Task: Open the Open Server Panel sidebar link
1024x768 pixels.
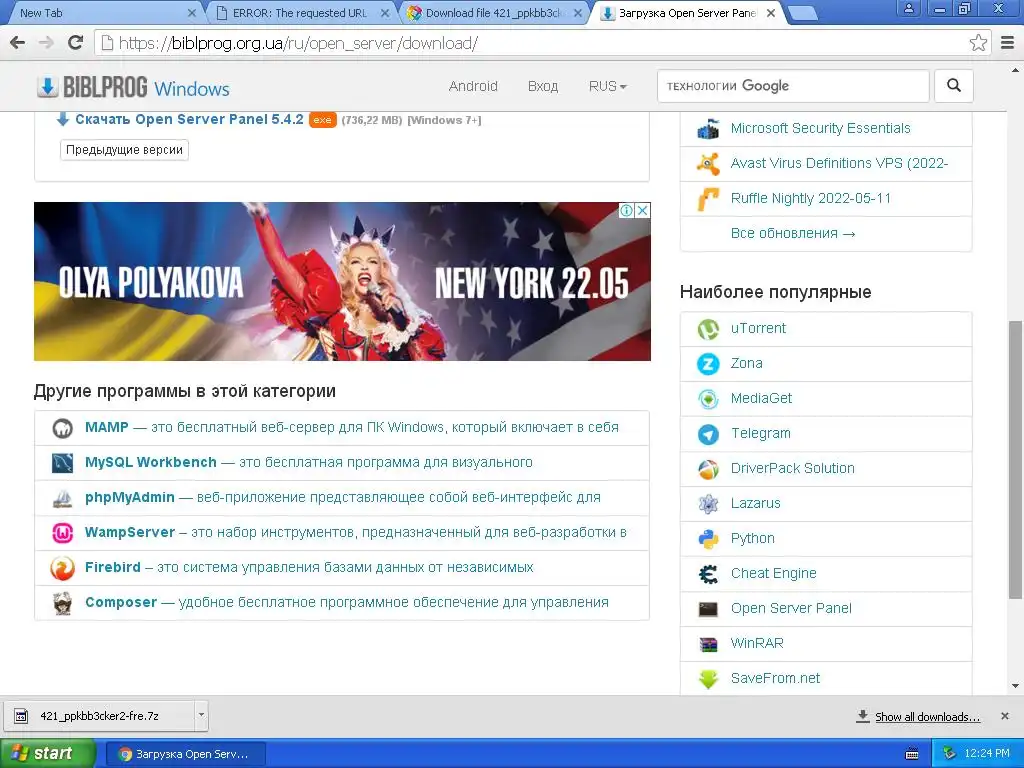Action: (791, 608)
